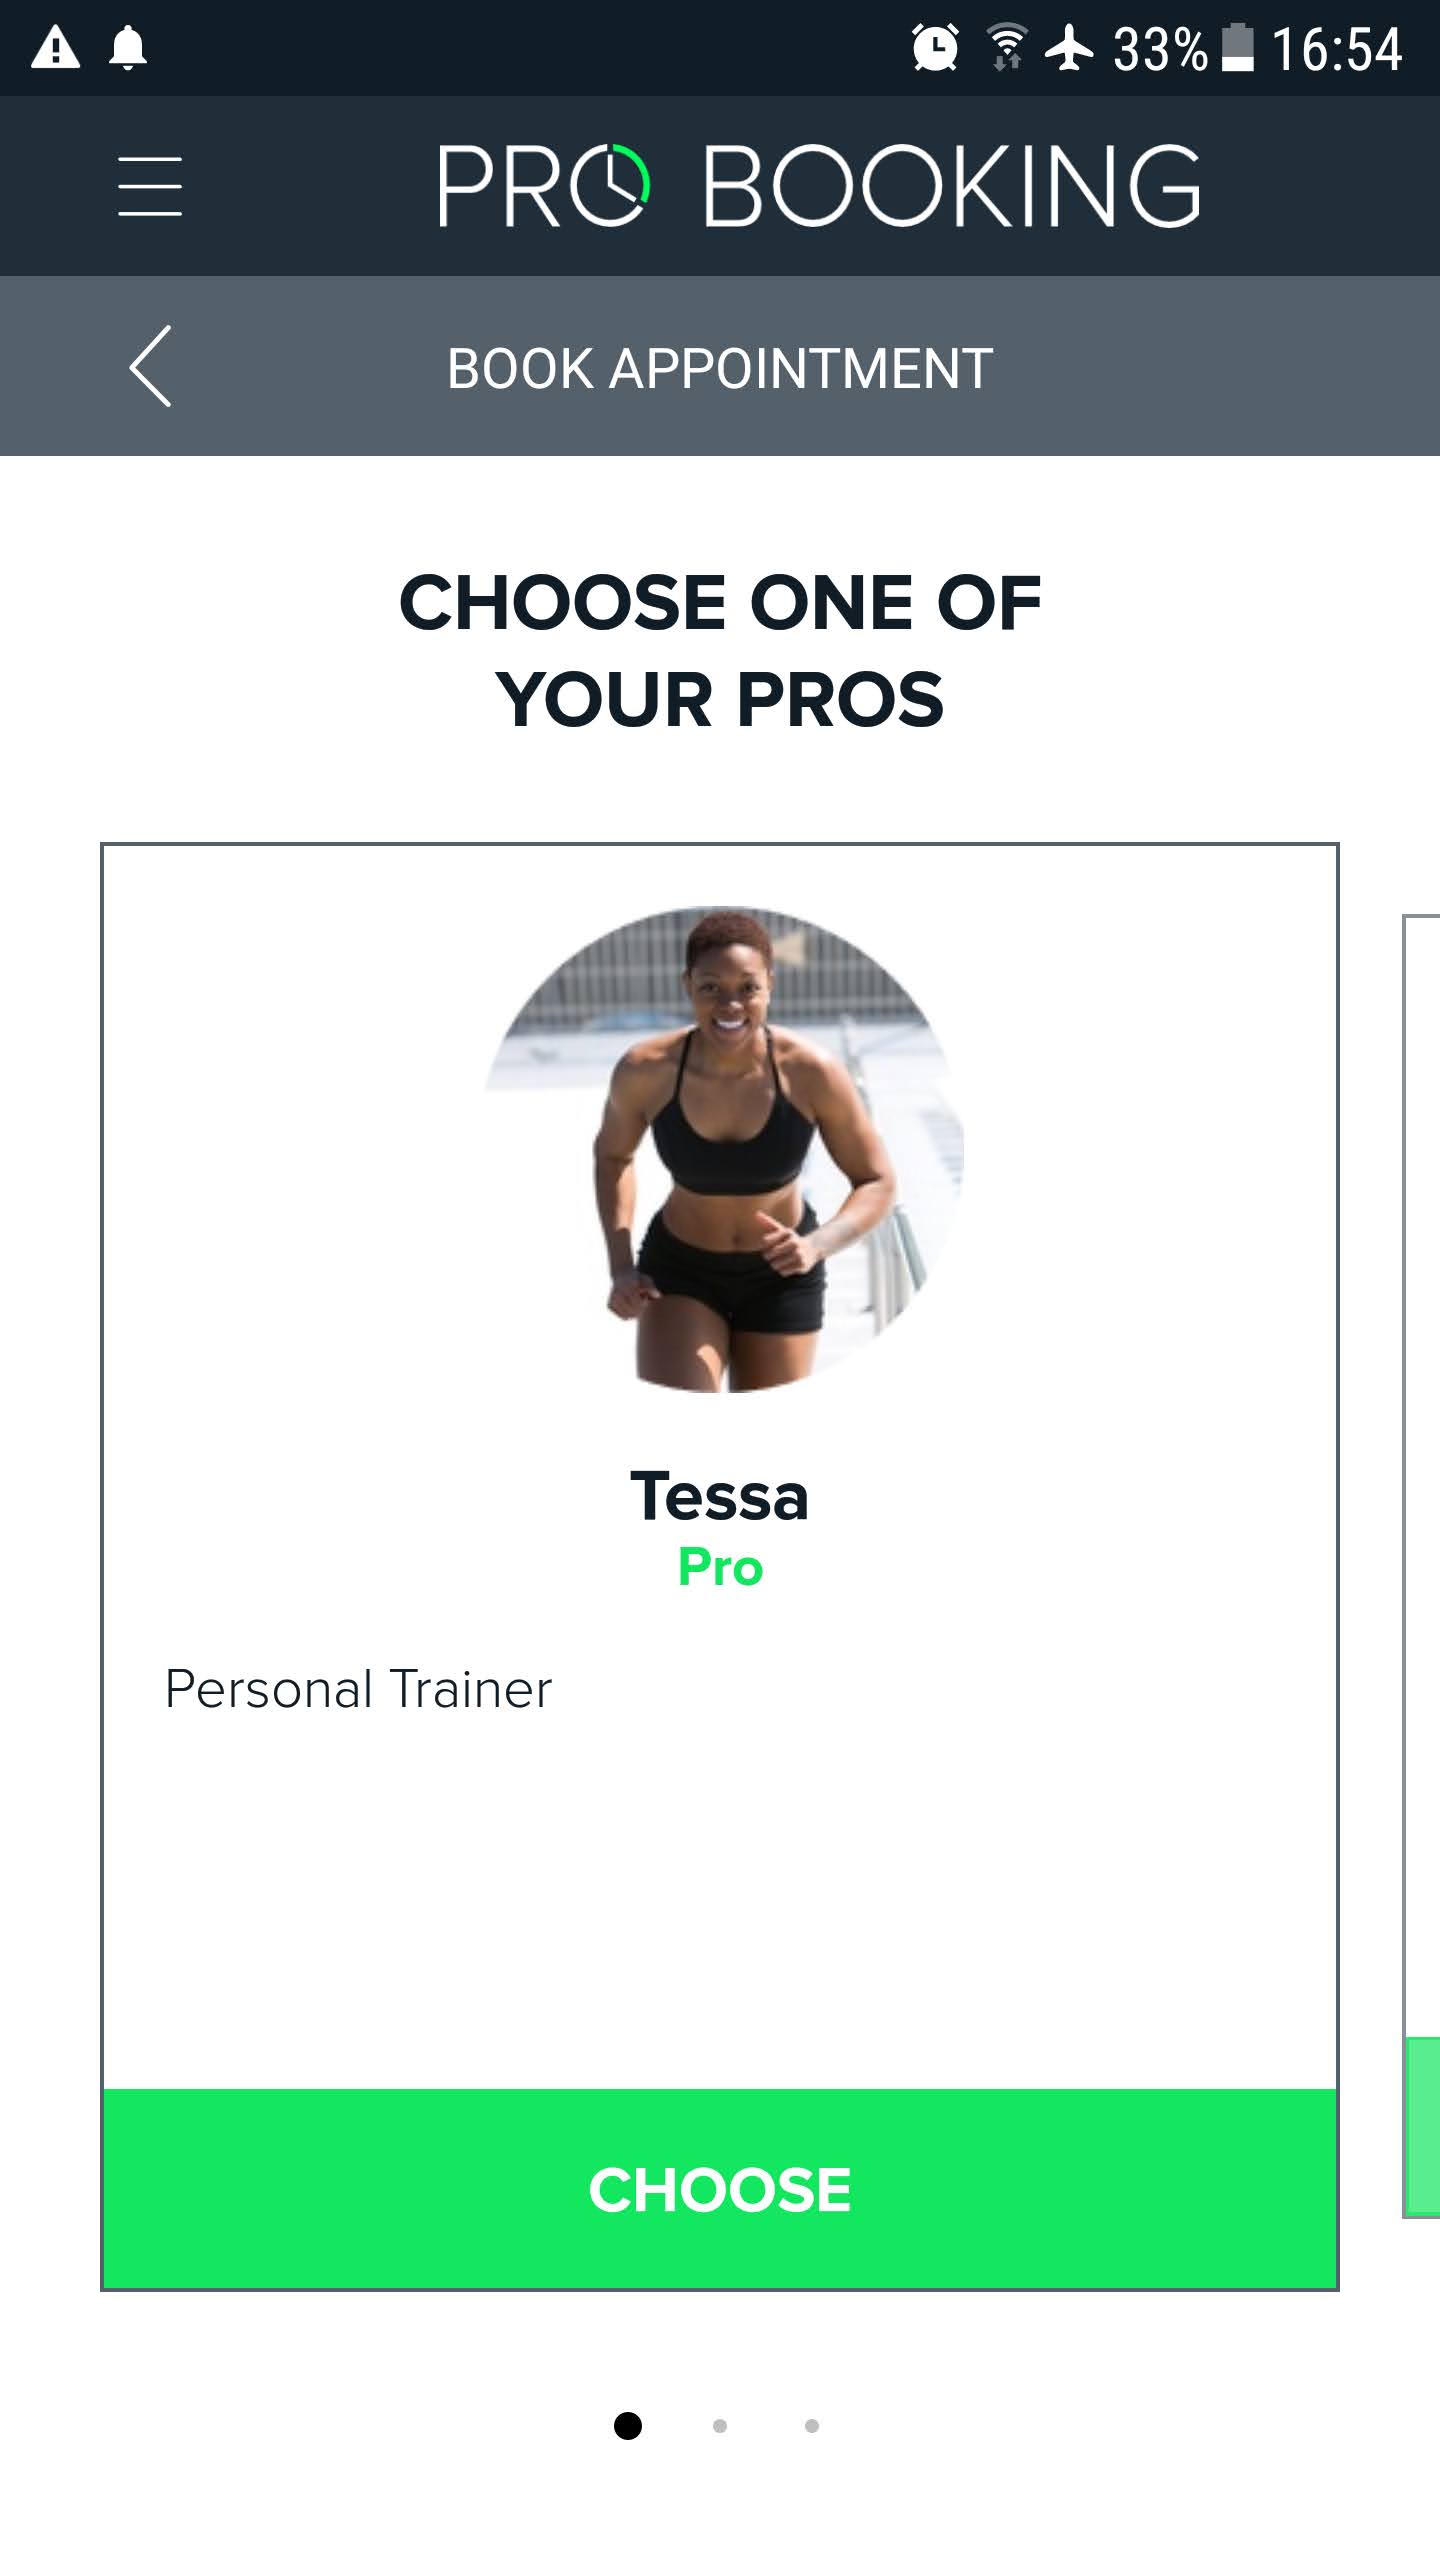This screenshot has height=2560, width=1440.
Task: Tap the green Pro label under Tessa
Action: pos(720,1567)
